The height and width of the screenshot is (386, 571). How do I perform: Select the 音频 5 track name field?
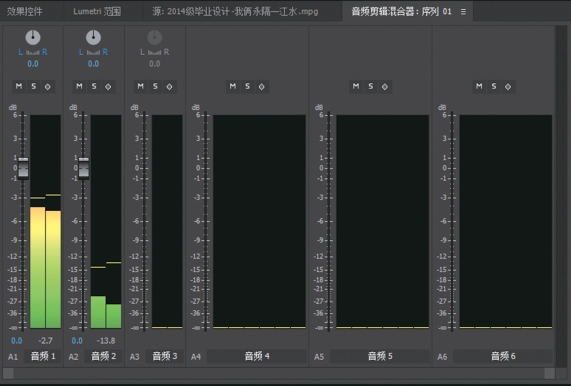tap(380, 356)
